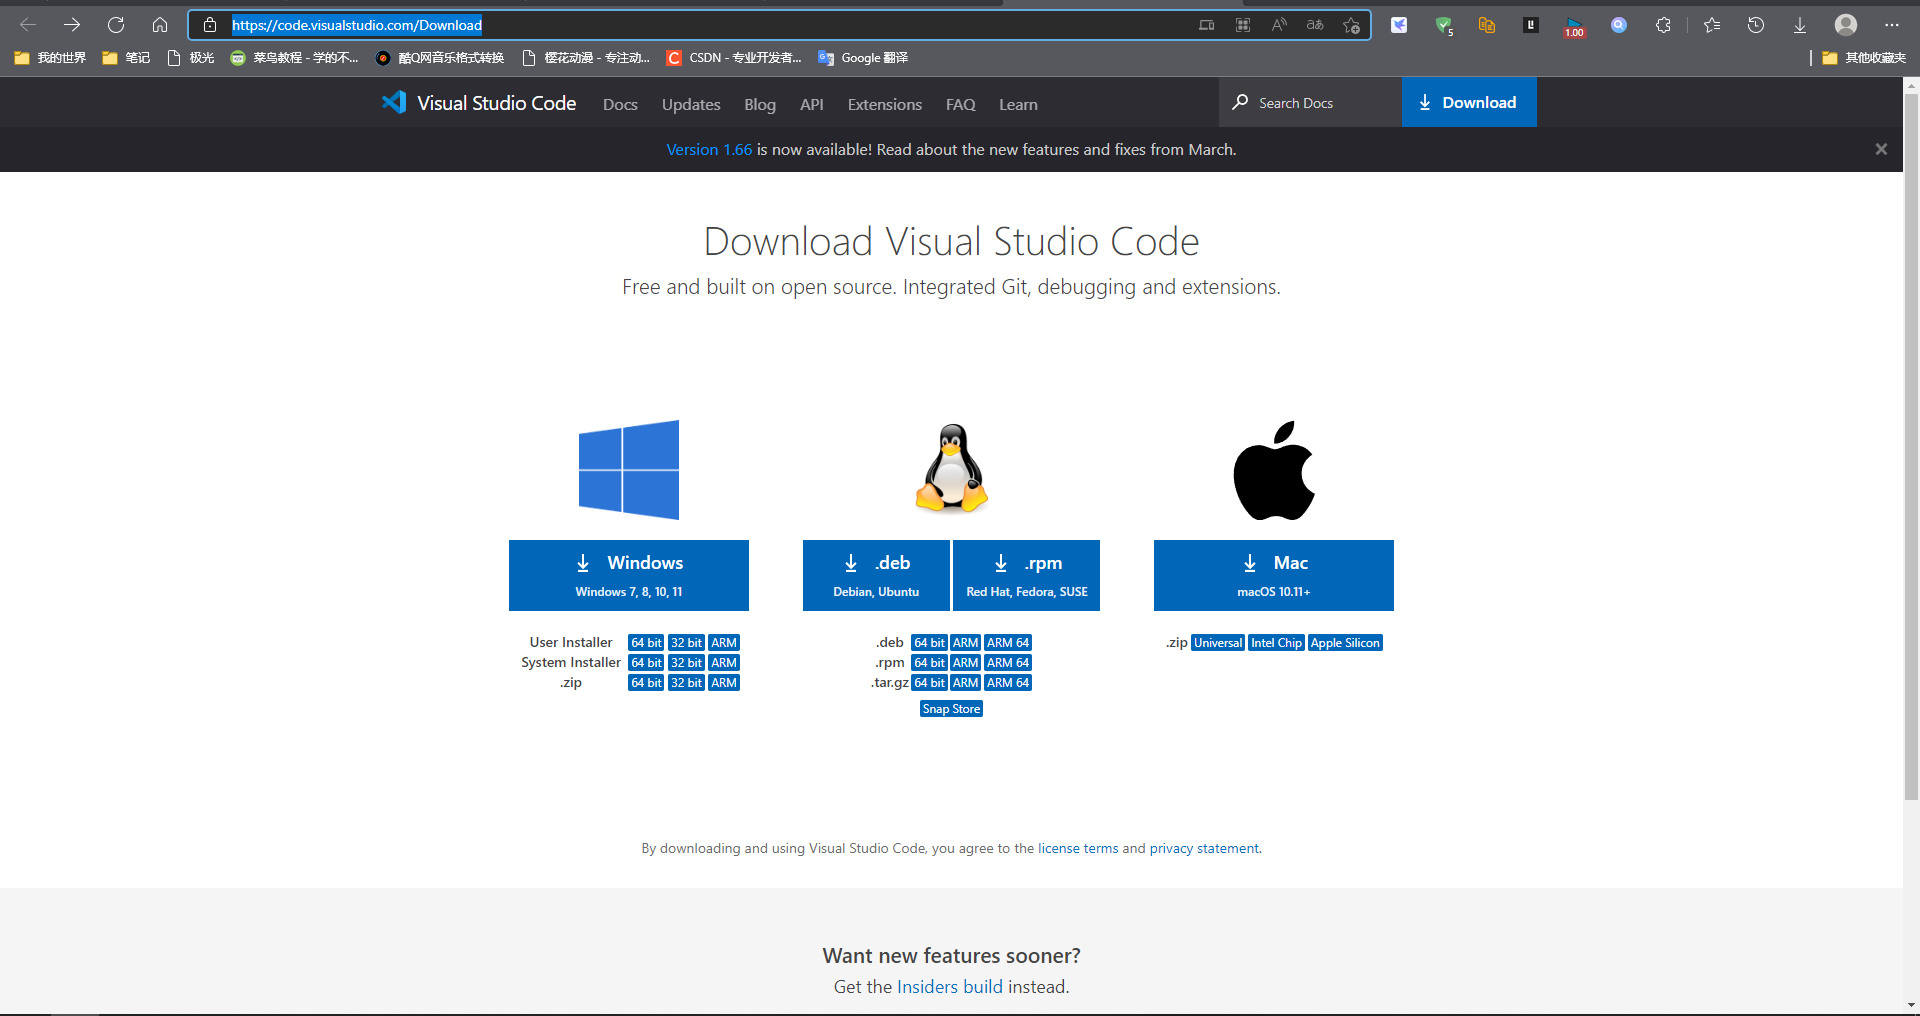
Task: Open the Favorites list icon
Action: 1712,25
